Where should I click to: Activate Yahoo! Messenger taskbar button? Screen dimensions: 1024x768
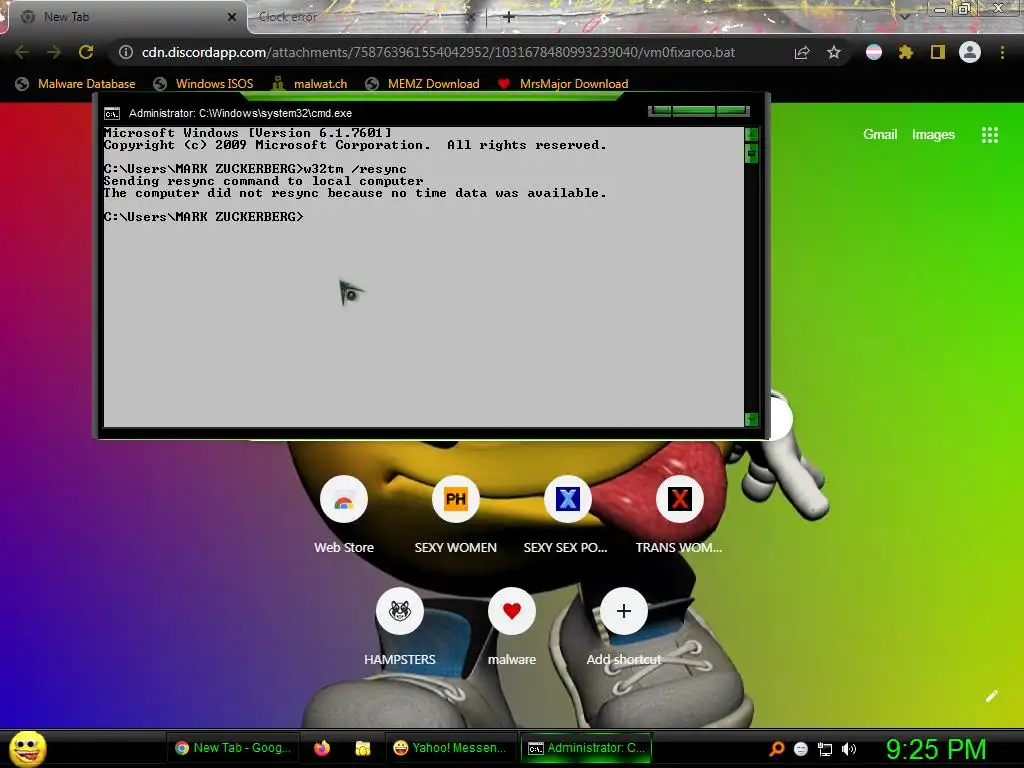coord(450,748)
